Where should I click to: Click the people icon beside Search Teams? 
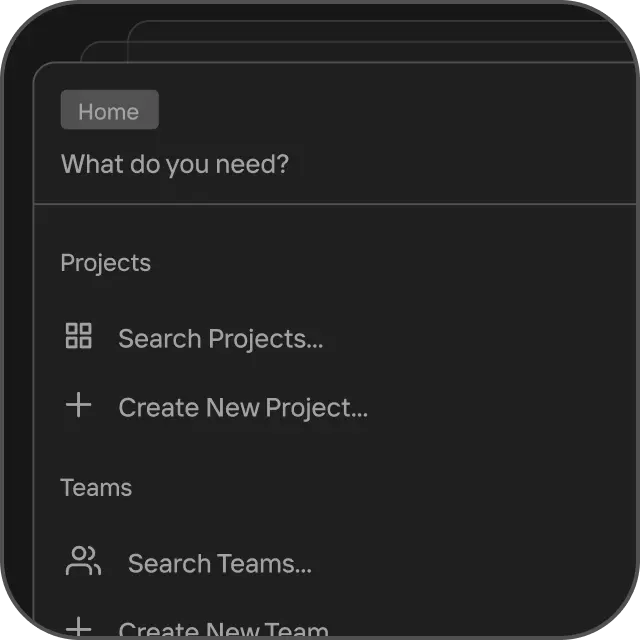tap(83, 561)
